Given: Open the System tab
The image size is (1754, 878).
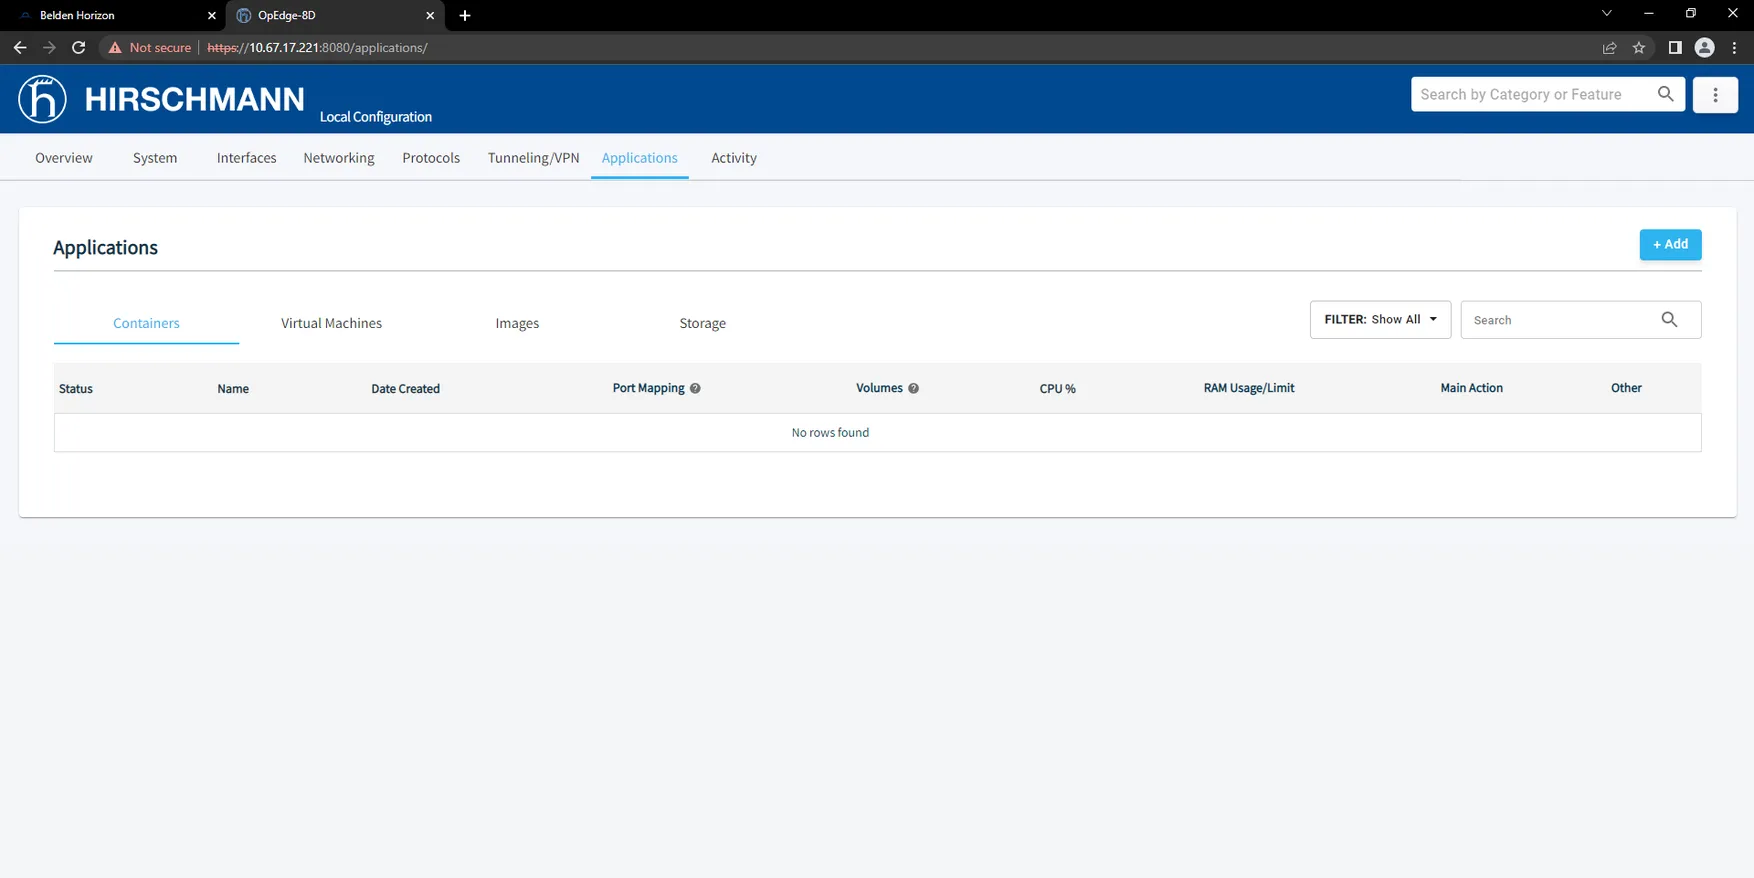Looking at the screenshot, I should (x=155, y=158).
